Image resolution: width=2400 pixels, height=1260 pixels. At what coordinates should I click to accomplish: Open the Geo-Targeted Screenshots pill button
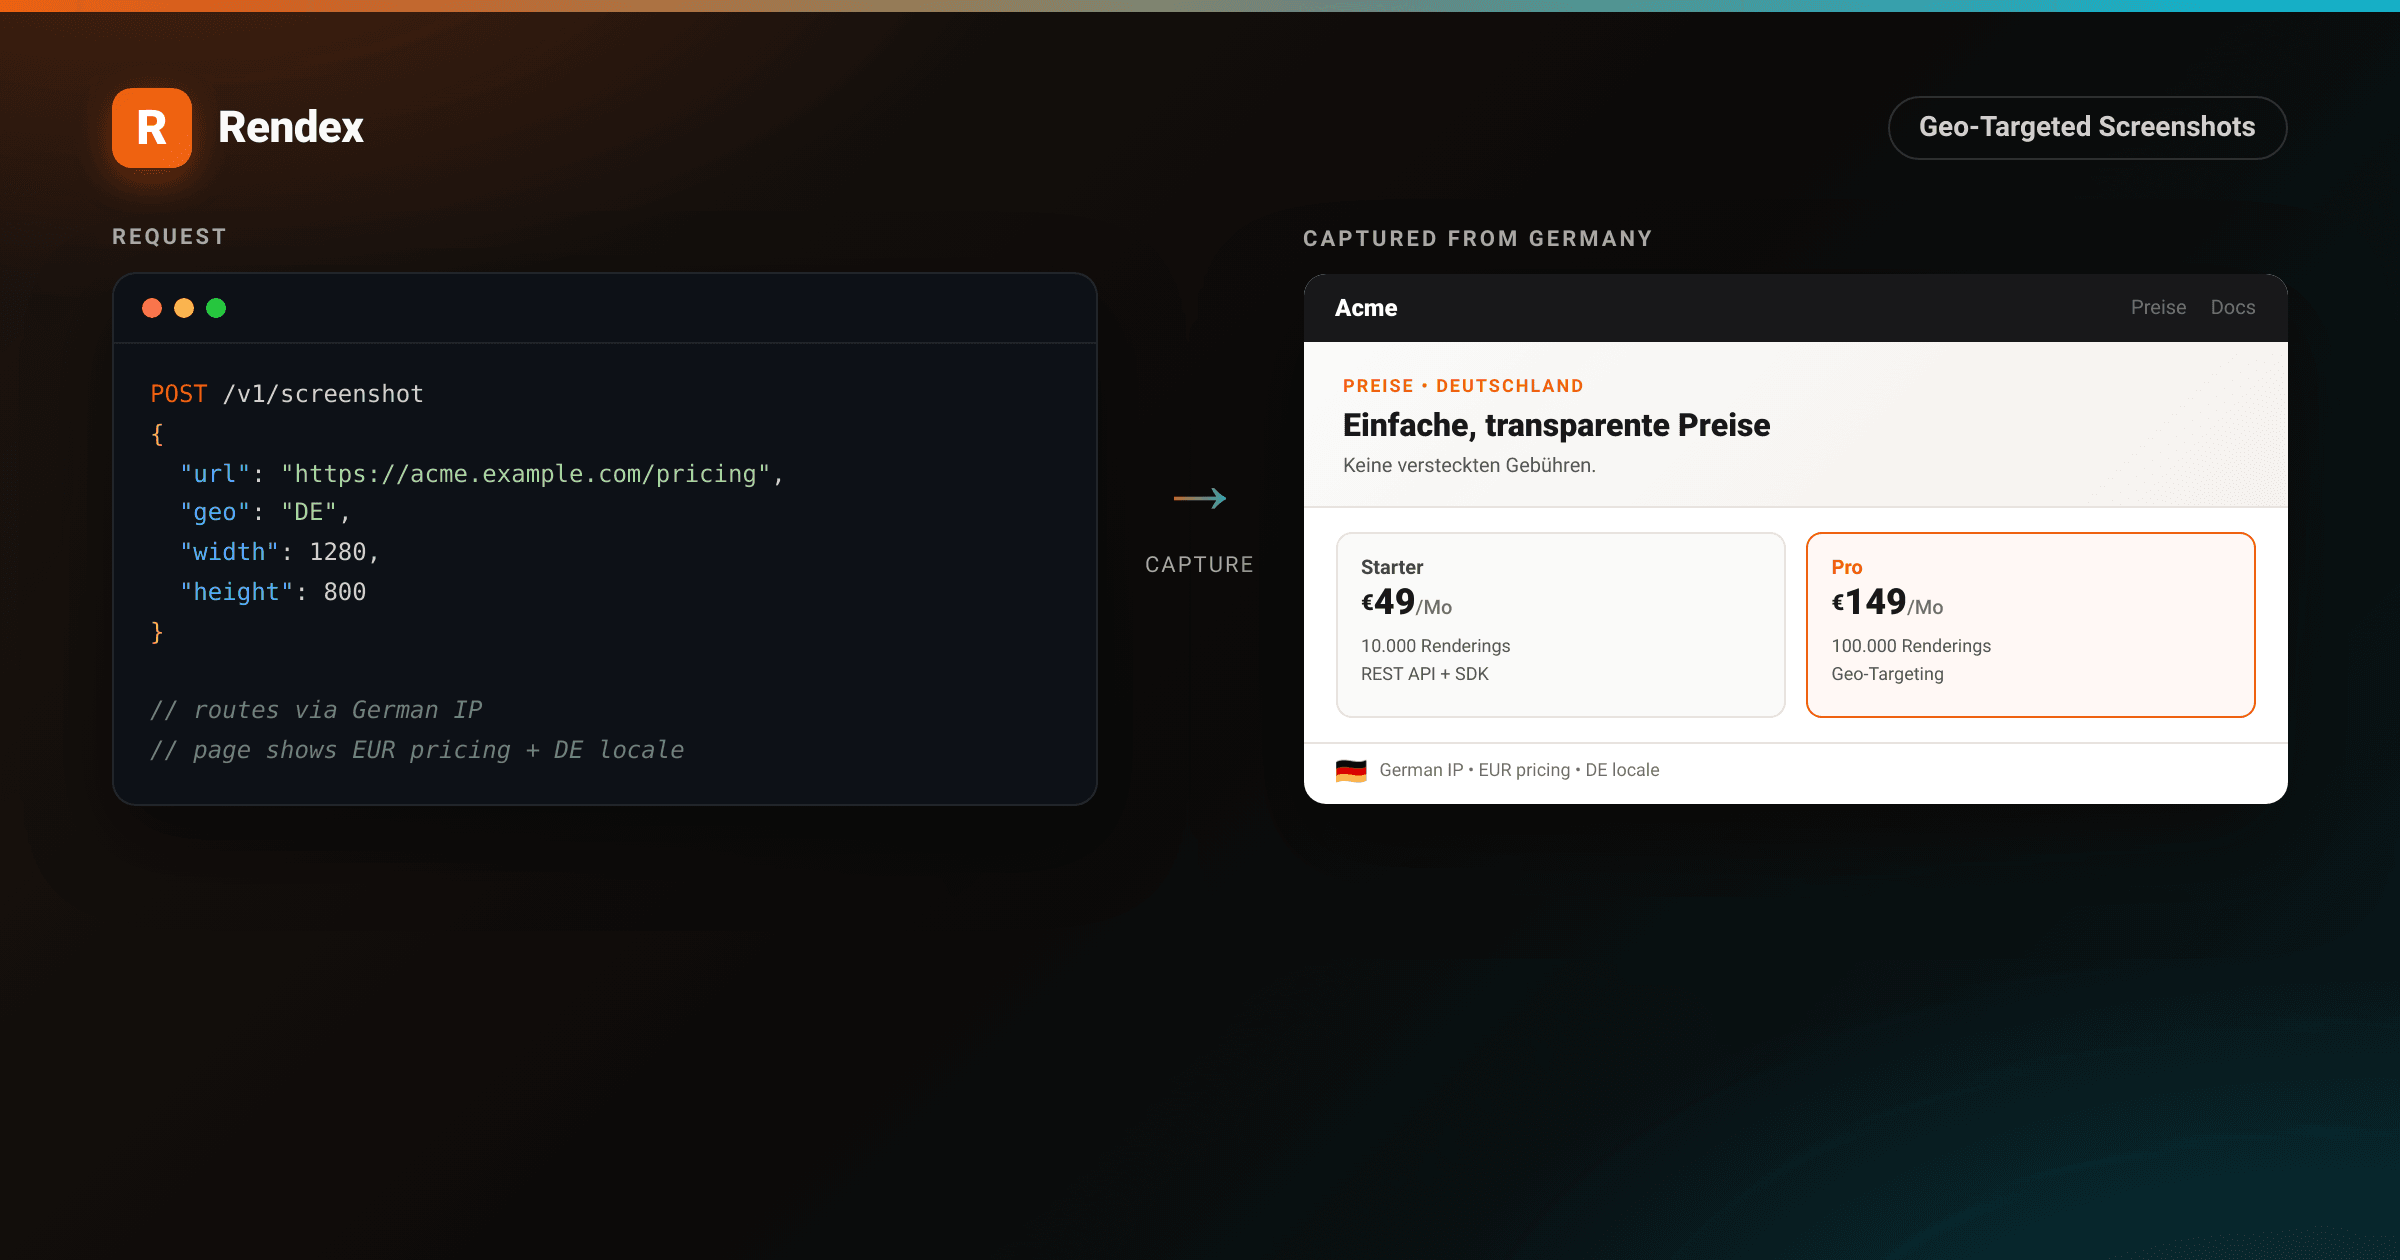point(2087,127)
